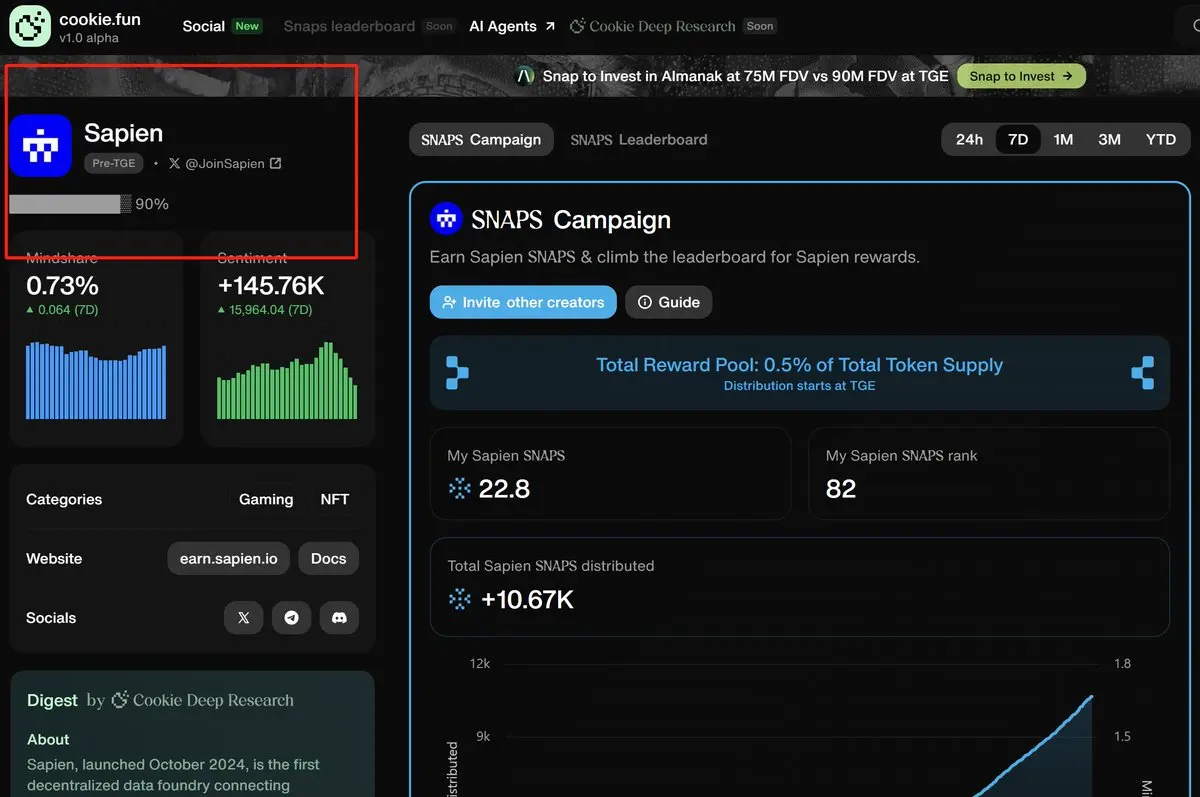Open the Docs link

point(328,559)
